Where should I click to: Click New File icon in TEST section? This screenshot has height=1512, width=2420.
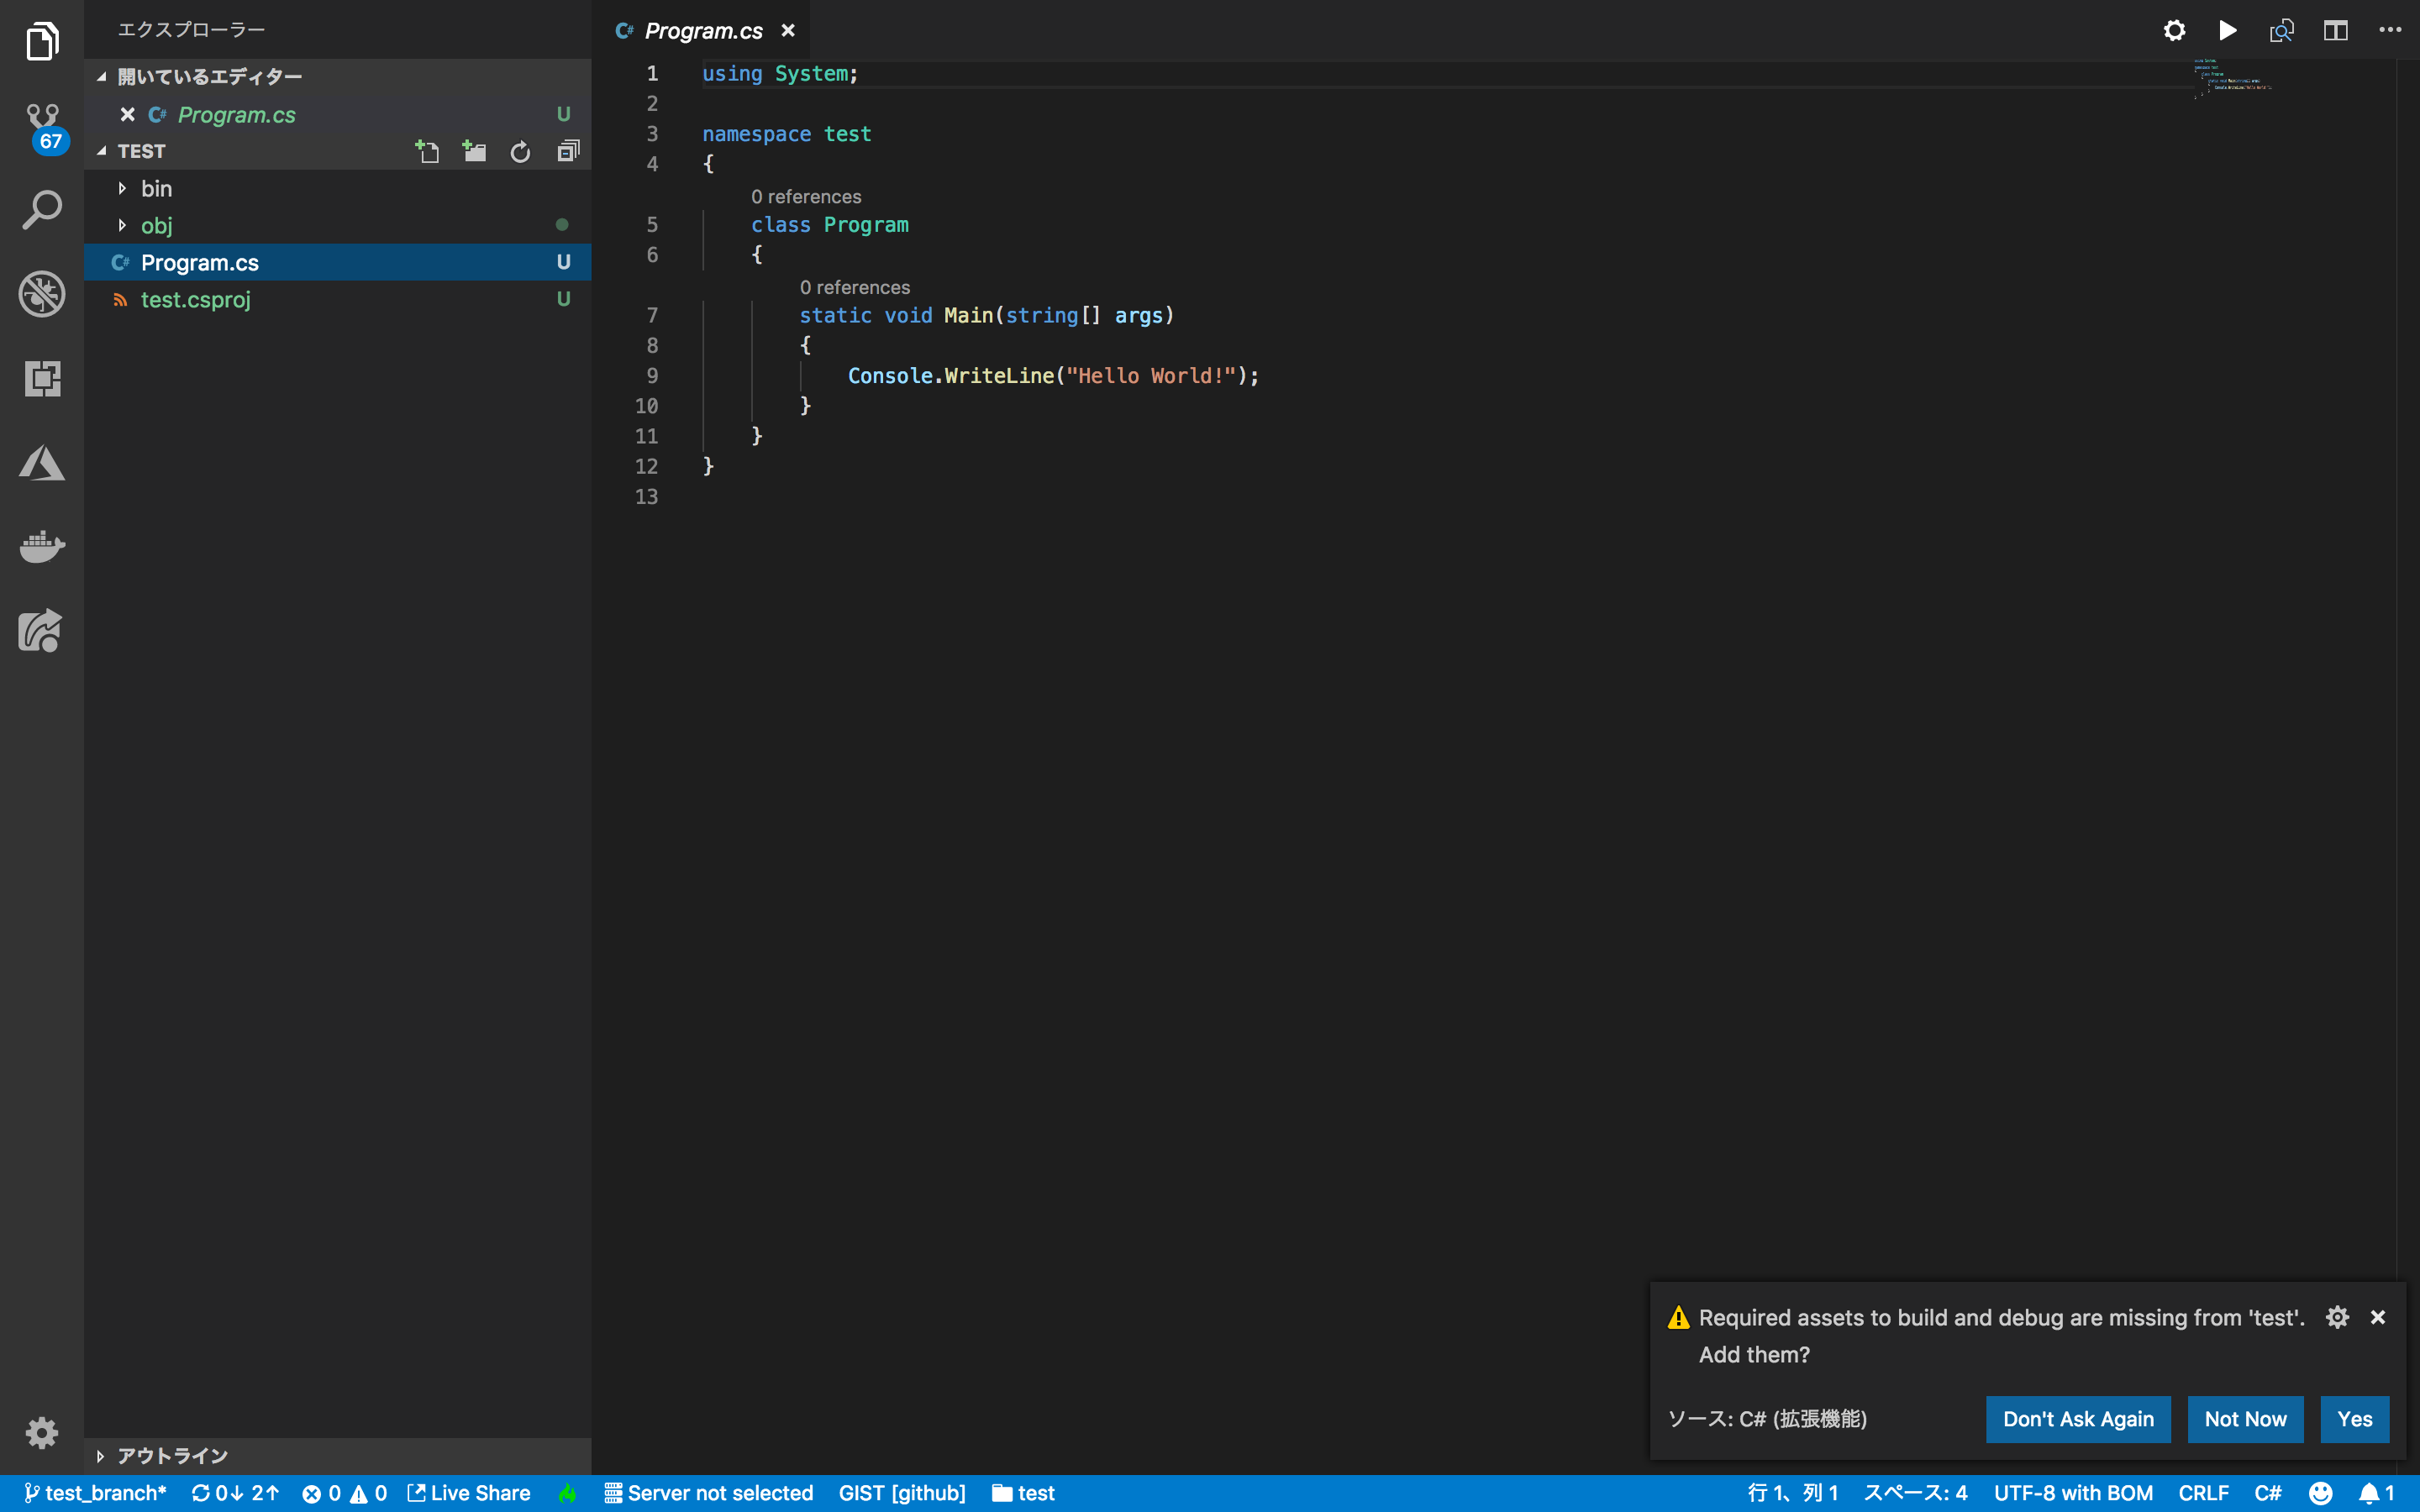pos(428,151)
